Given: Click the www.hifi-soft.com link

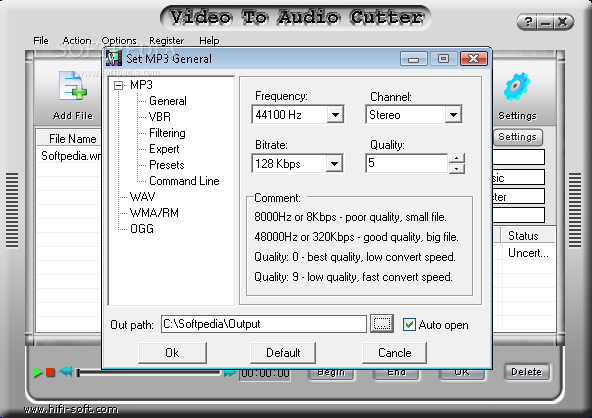Looking at the screenshot, I should pyautogui.click(x=71, y=409).
